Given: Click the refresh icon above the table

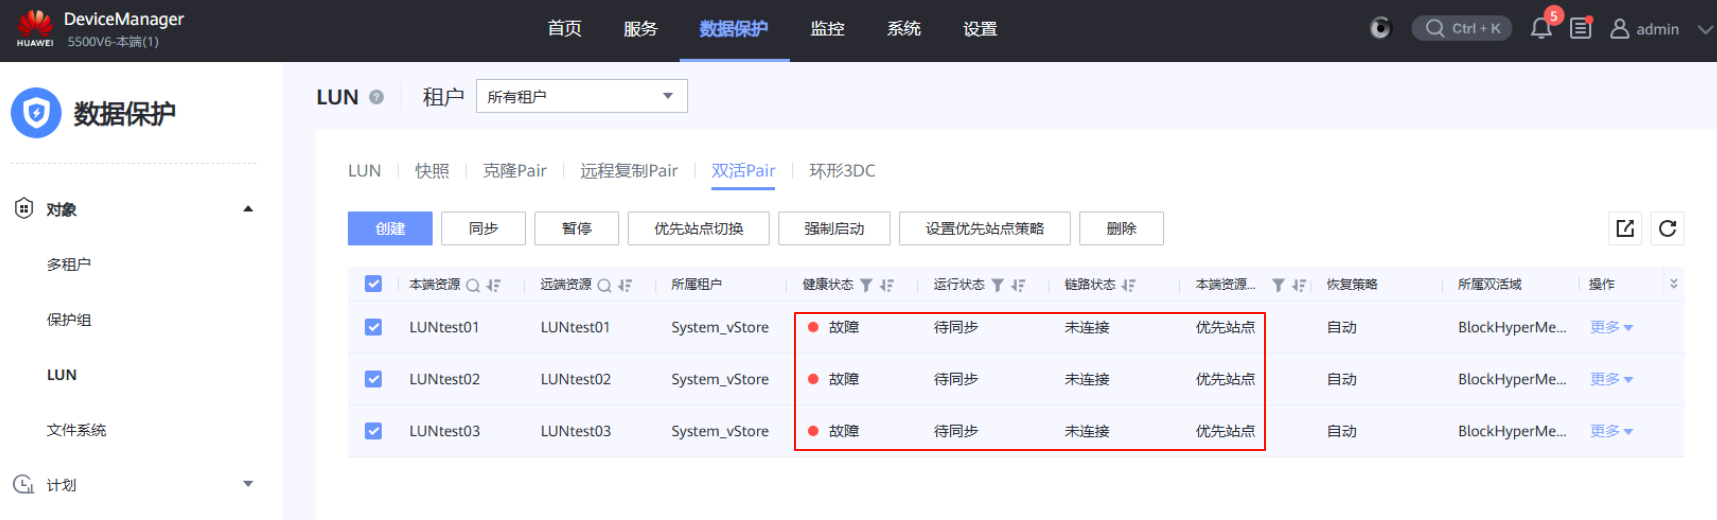Looking at the screenshot, I should pyautogui.click(x=1667, y=228).
